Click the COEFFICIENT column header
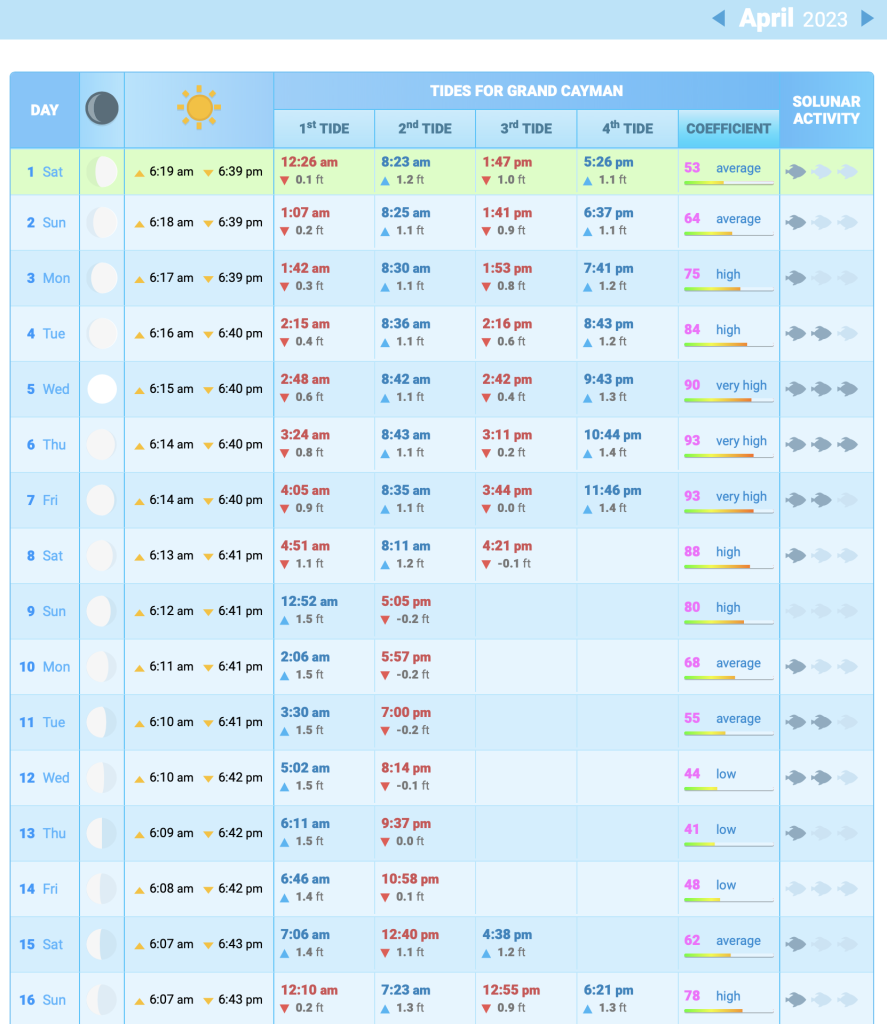The width and height of the screenshot is (887, 1024). [x=728, y=128]
